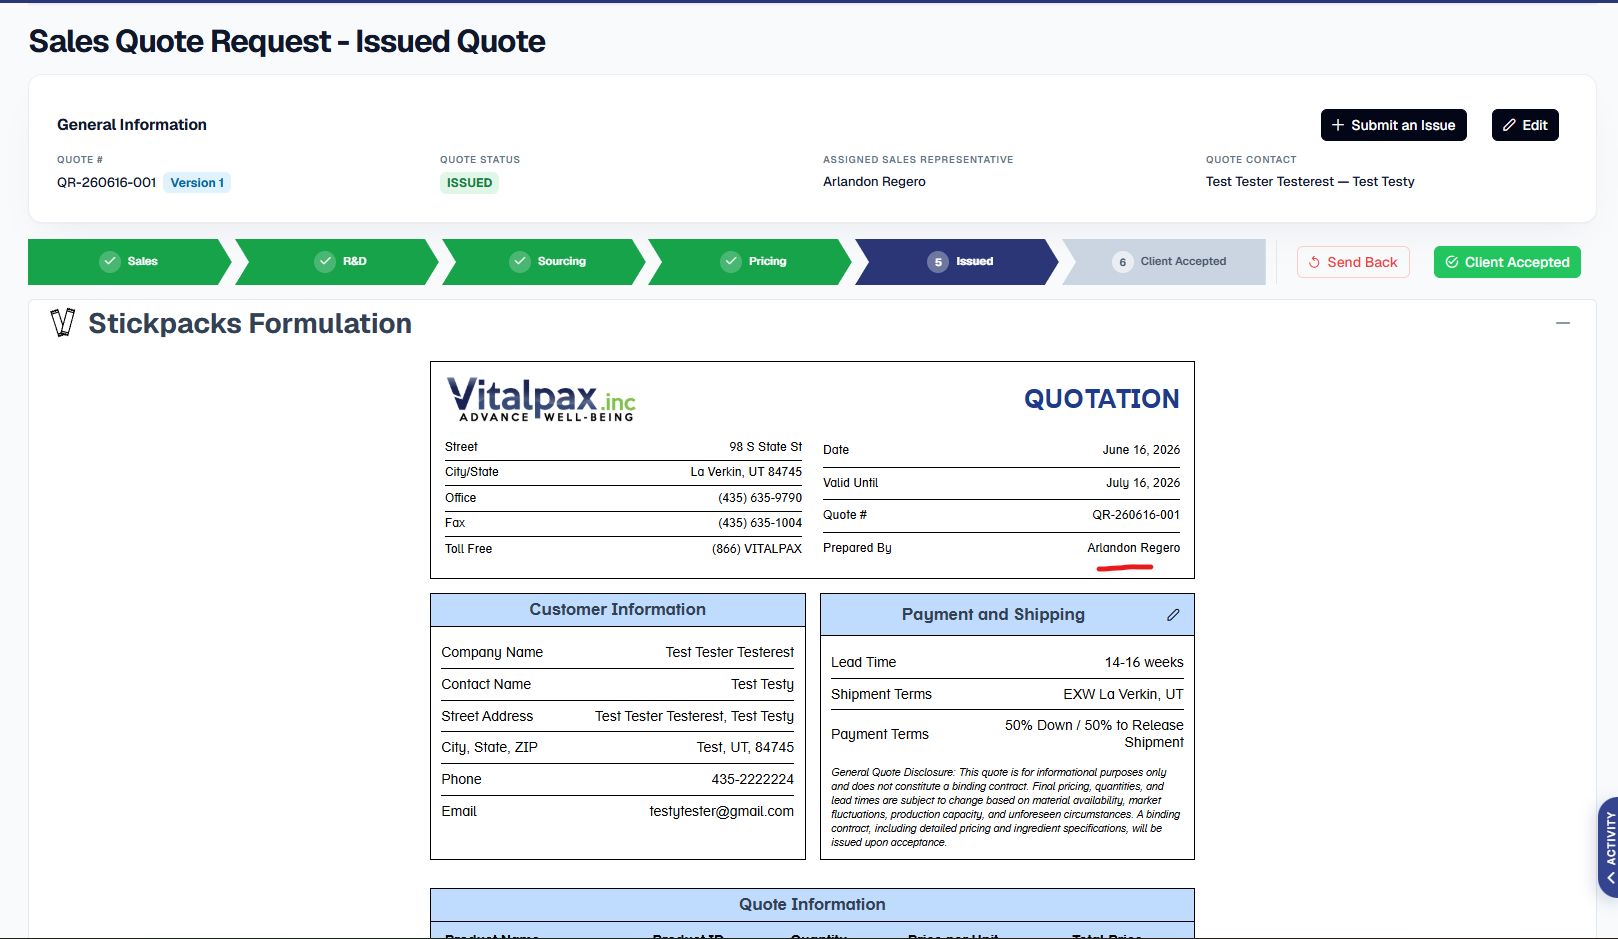The width and height of the screenshot is (1618, 939).
Task: Click email testytester@gmail.com
Action: pyautogui.click(x=722, y=811)
